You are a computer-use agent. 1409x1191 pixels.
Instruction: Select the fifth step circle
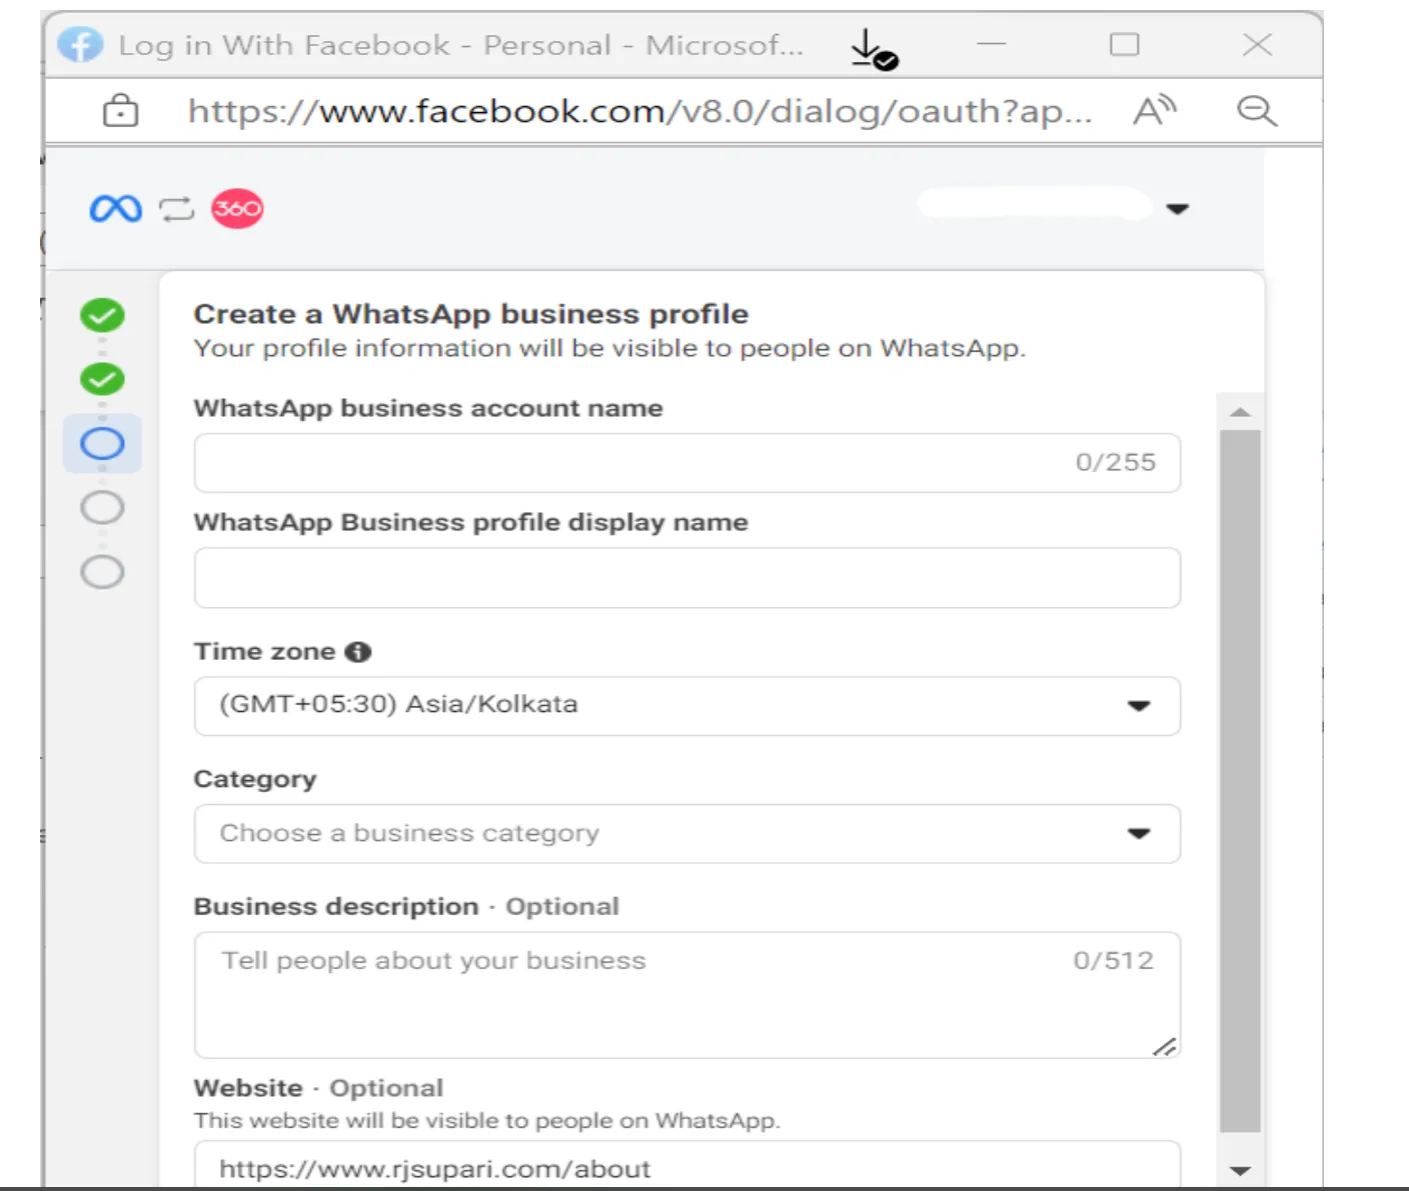click(x=102, y=572)
